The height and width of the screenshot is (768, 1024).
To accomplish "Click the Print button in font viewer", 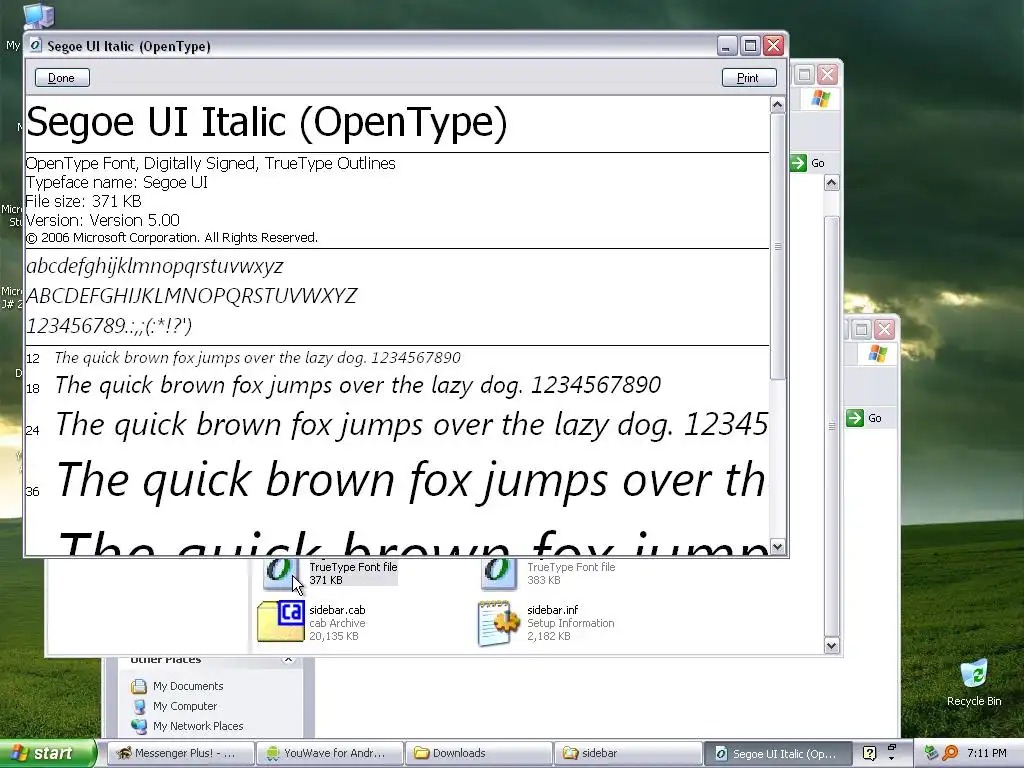I will [749, 78].
